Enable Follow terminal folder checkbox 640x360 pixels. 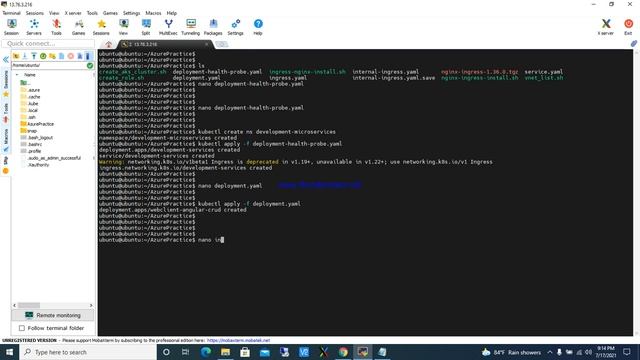(22, 328)
